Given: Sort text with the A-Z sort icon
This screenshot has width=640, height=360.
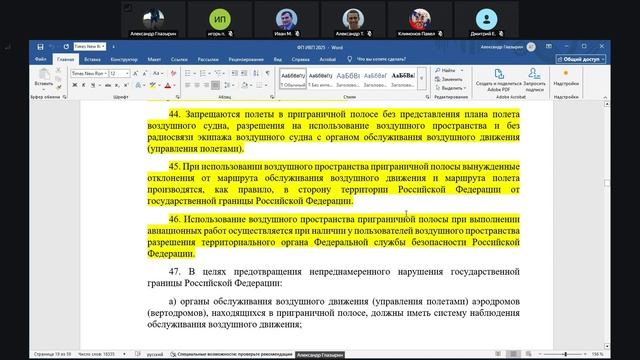Looking at the screenshot, I should [256, 73].
